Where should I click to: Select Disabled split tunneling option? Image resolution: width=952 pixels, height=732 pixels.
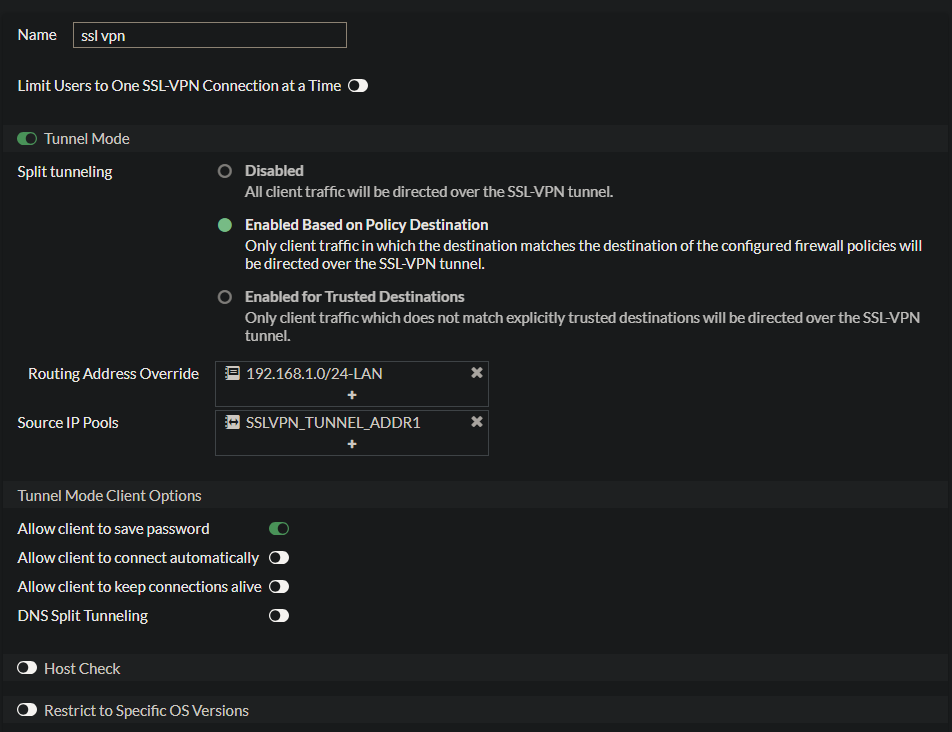[225, 171]
